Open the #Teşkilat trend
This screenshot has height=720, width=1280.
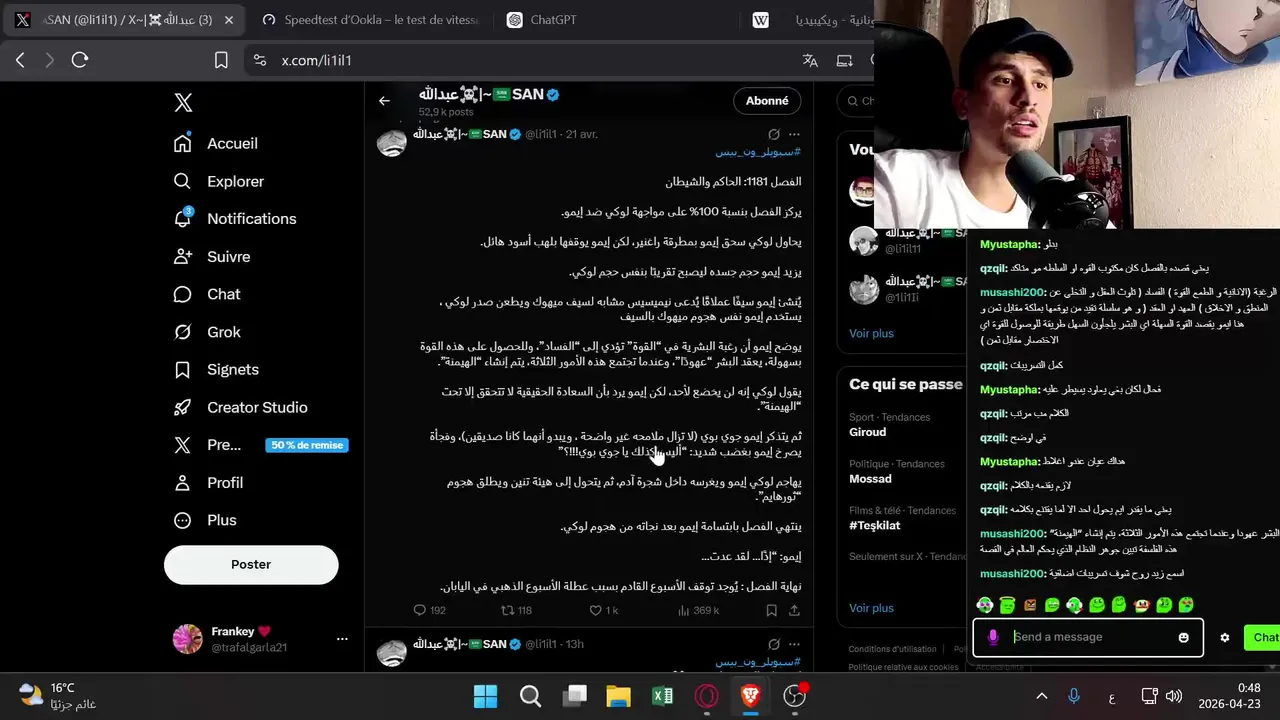(x=875, y=525)
